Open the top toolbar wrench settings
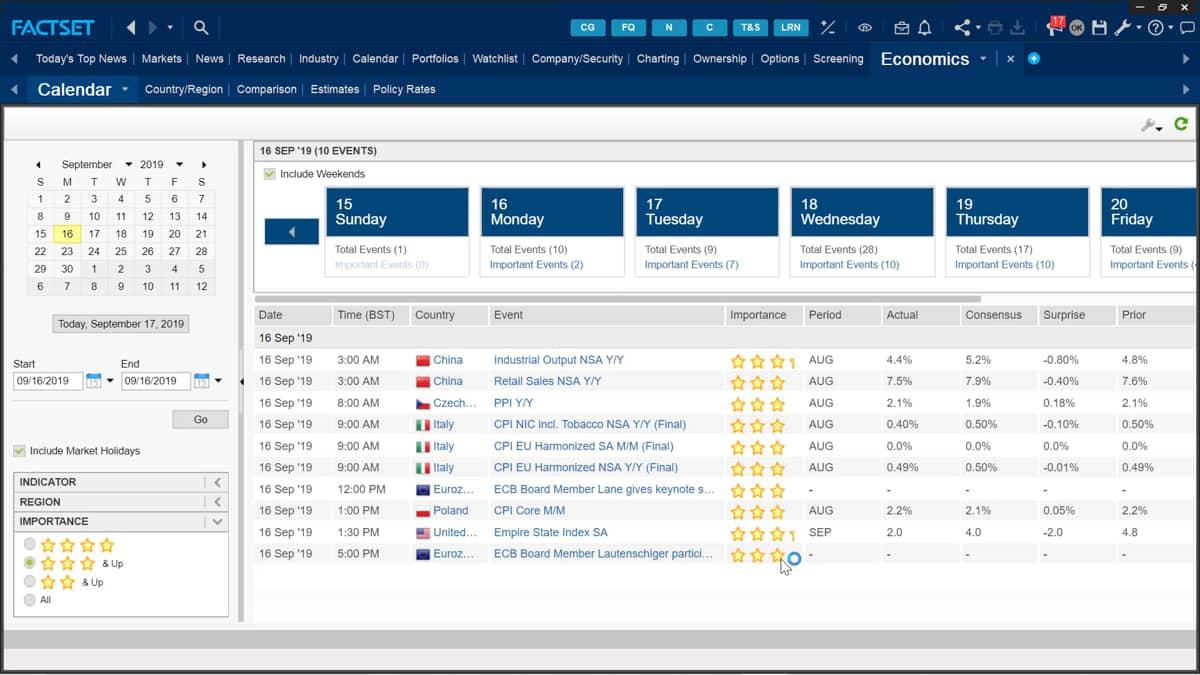1200x675 pixels. pos(1122,28)
